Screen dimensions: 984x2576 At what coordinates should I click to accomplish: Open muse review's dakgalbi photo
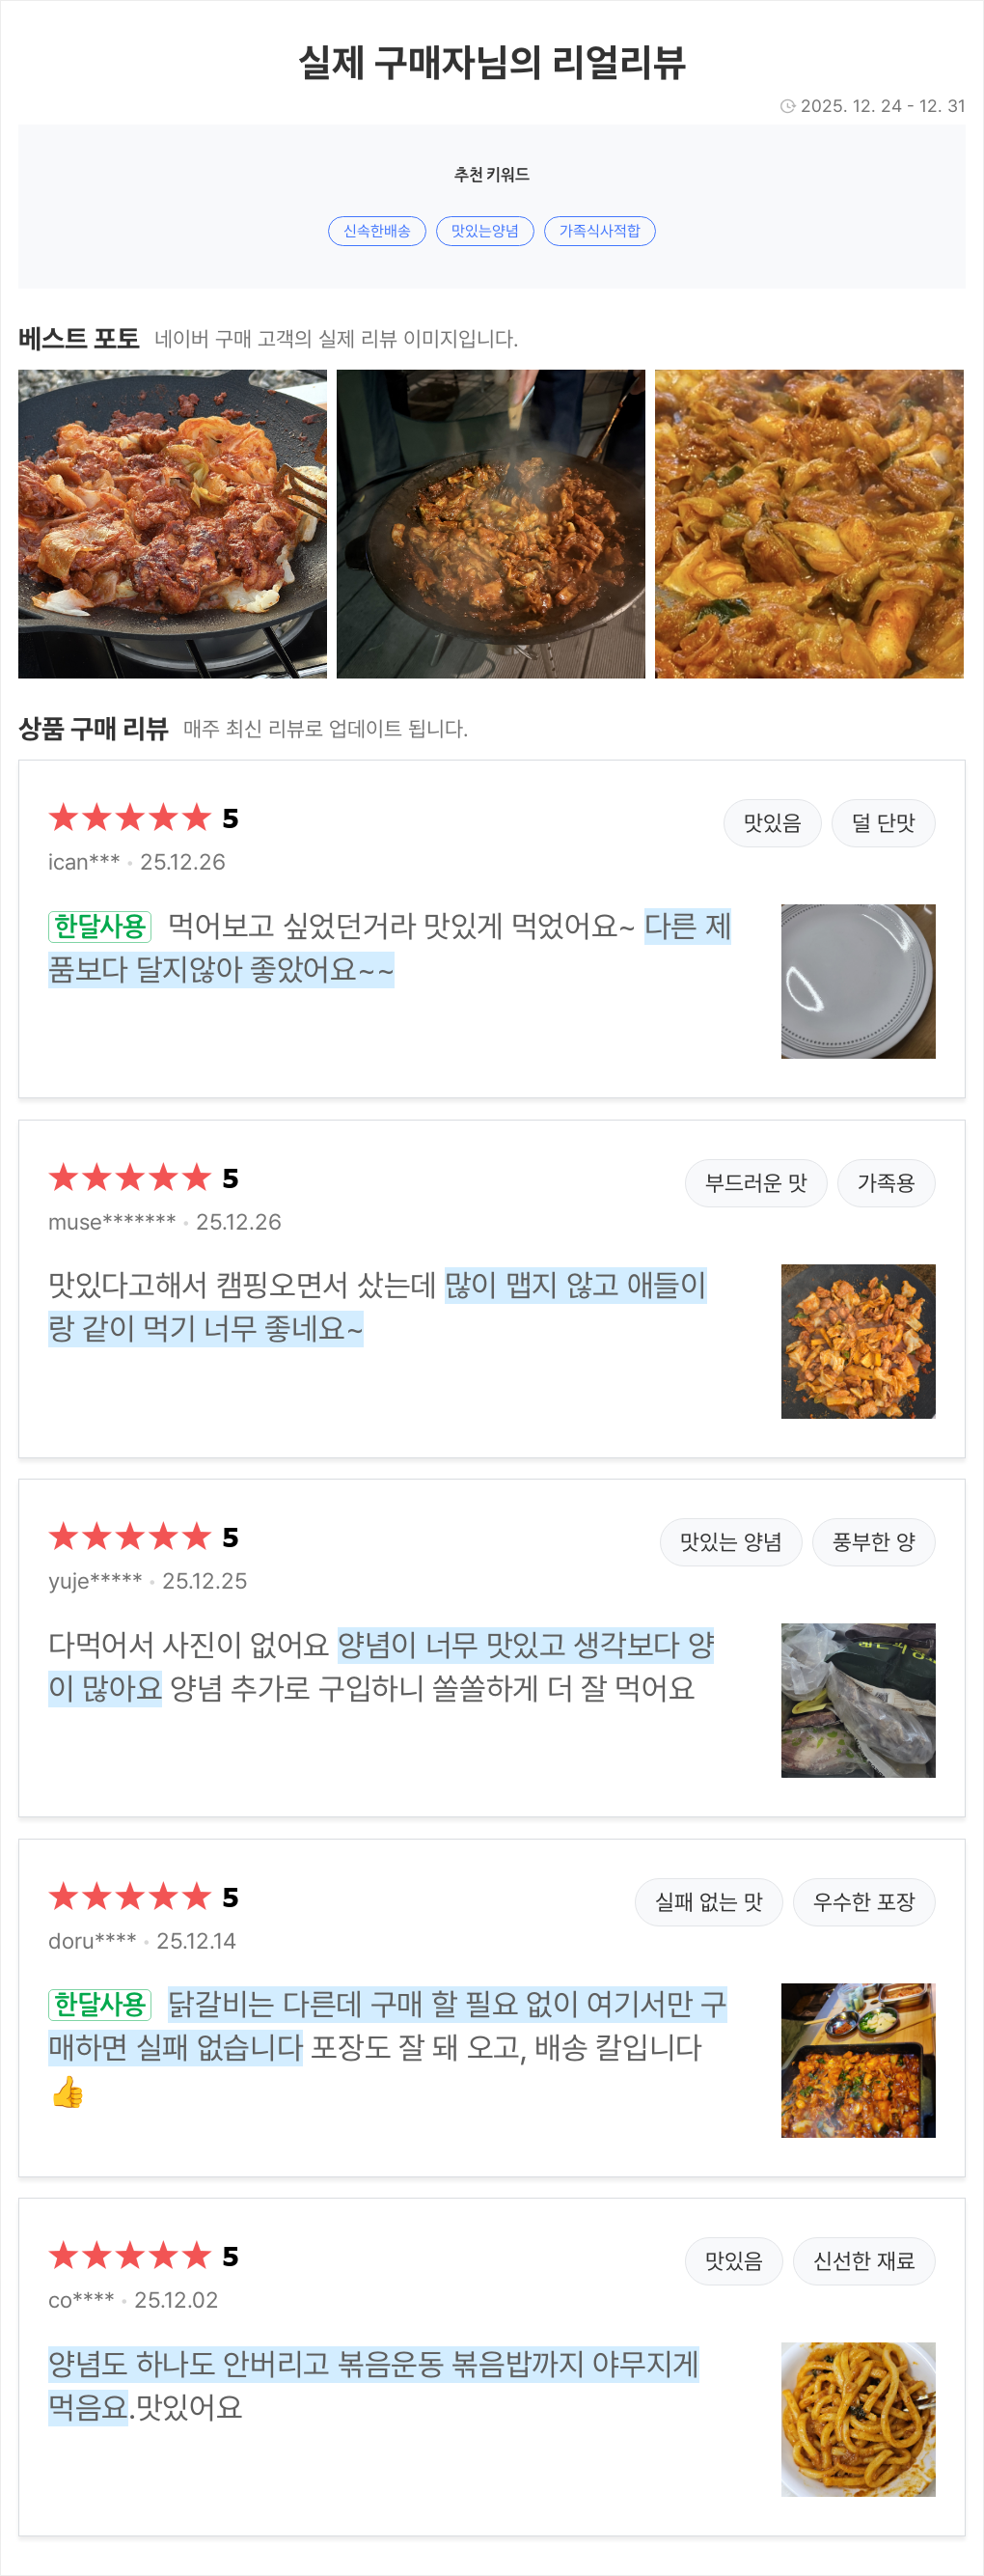point(858,1341)
